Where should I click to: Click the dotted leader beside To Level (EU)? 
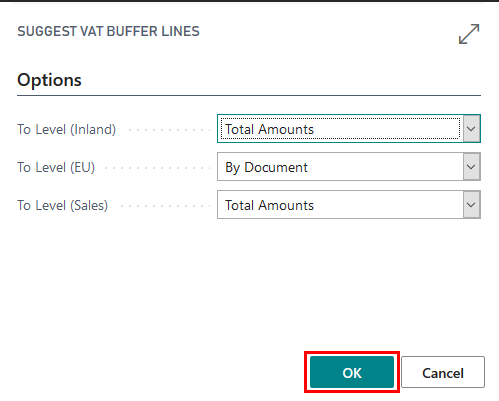[x=157, y=168]
